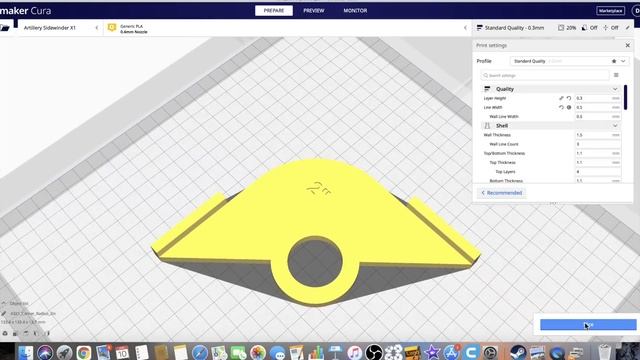
Task: Edit the Wall Thickness value field
Action: (x=598, y=135)
